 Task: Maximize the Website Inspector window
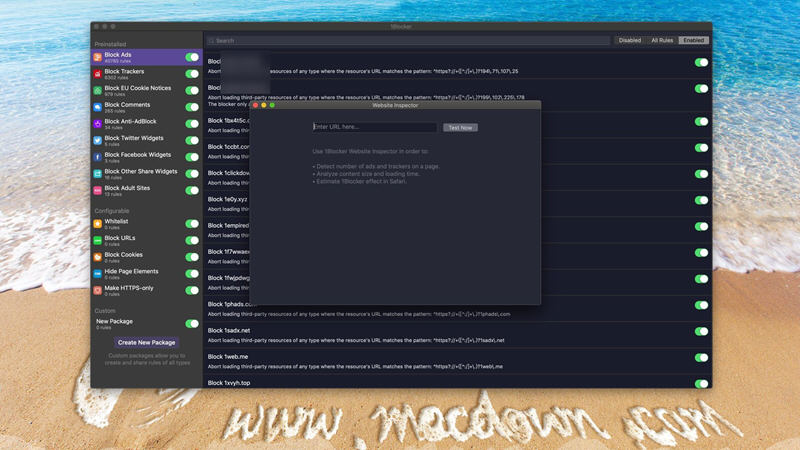point(272,105)
